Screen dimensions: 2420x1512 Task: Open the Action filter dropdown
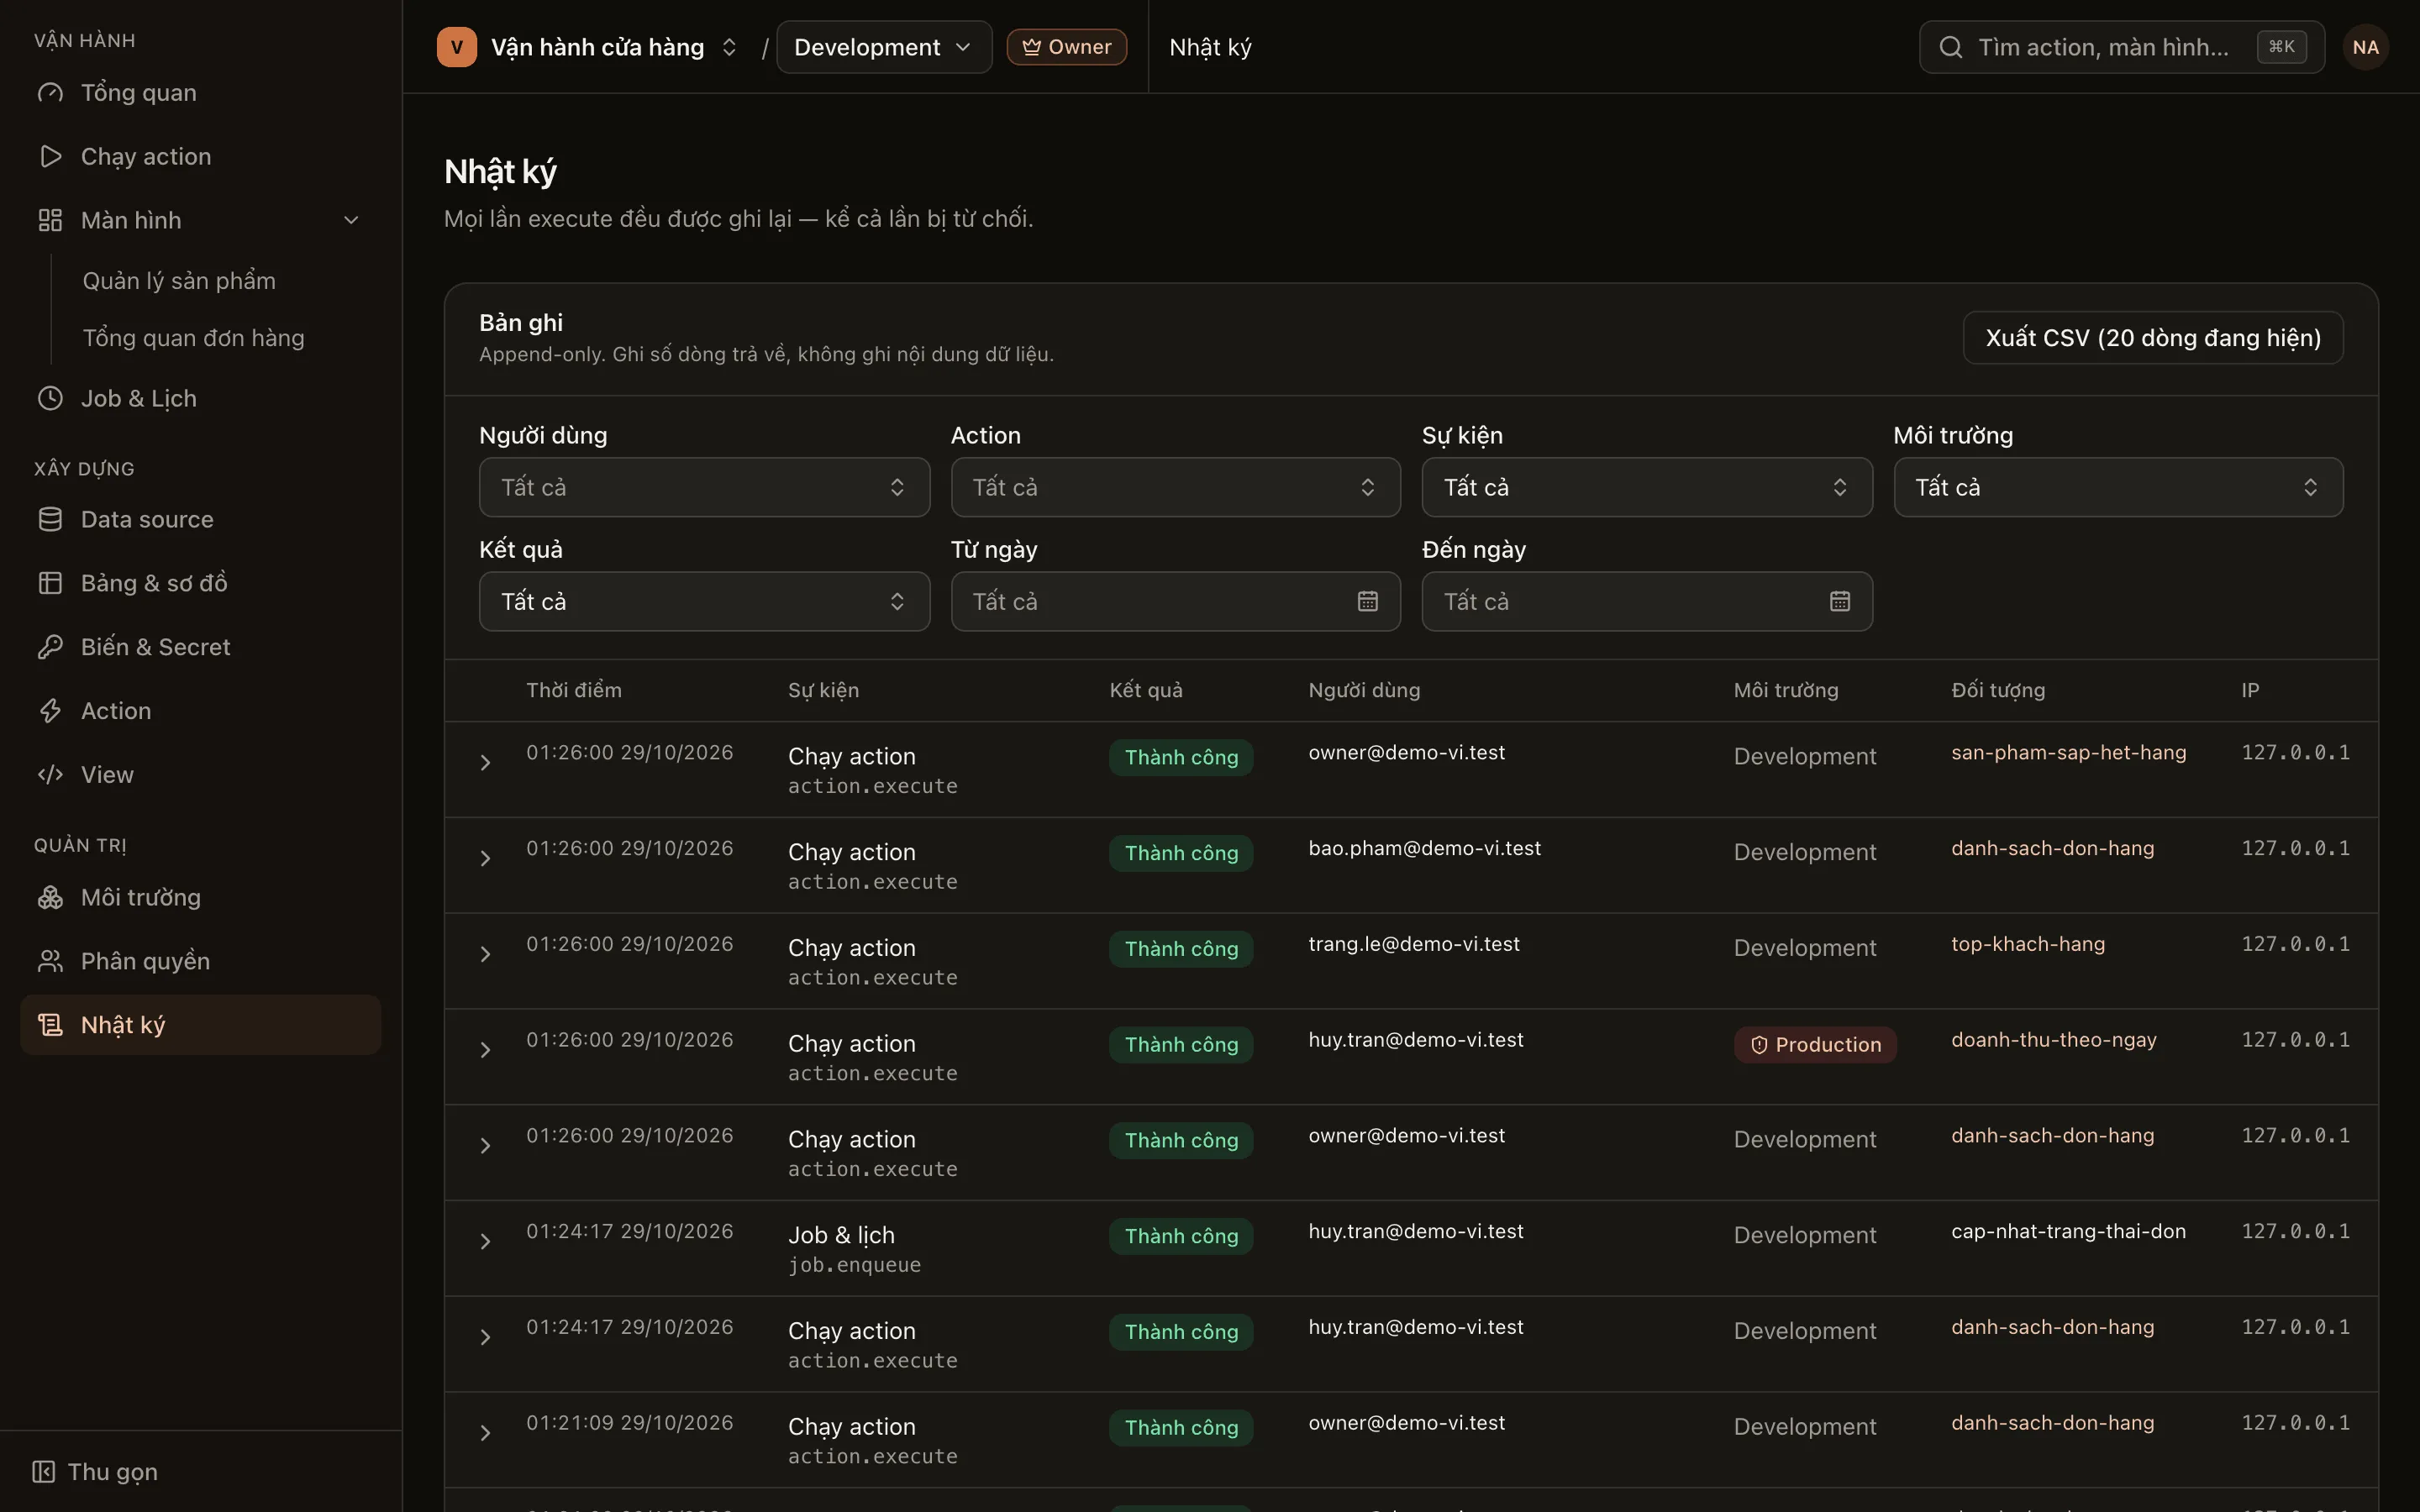pyautogui.click(x=1176, y=487)
